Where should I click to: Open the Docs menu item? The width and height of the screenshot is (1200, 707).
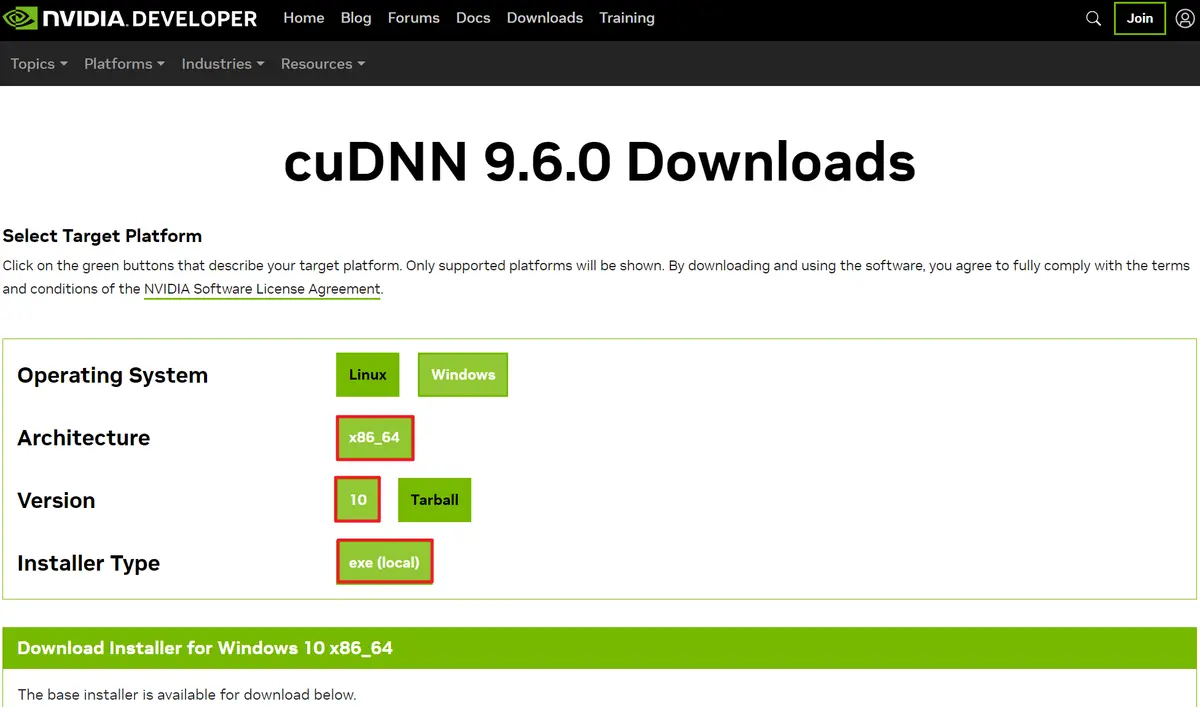point(473,18)
